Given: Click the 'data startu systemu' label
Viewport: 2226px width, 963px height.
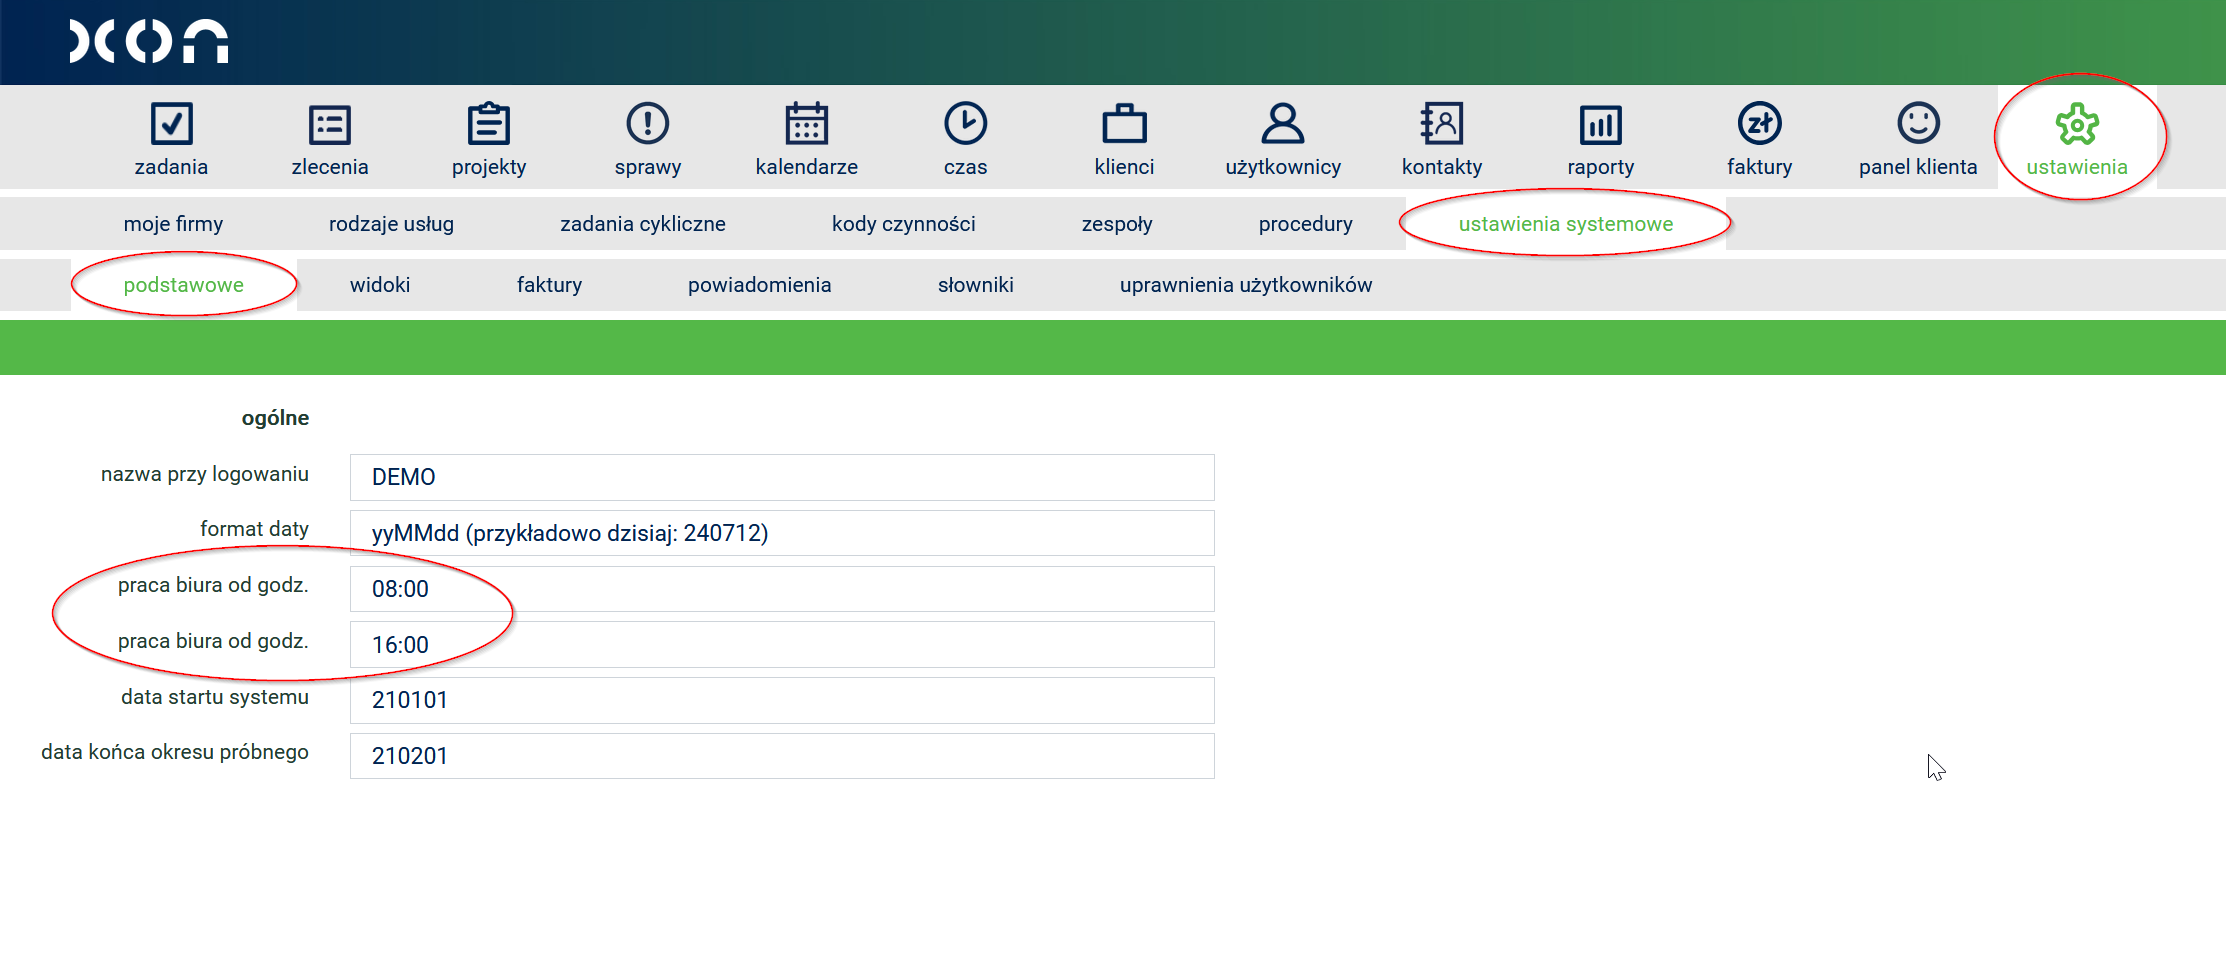Looking at the screenshot, I should pos(215,697).
